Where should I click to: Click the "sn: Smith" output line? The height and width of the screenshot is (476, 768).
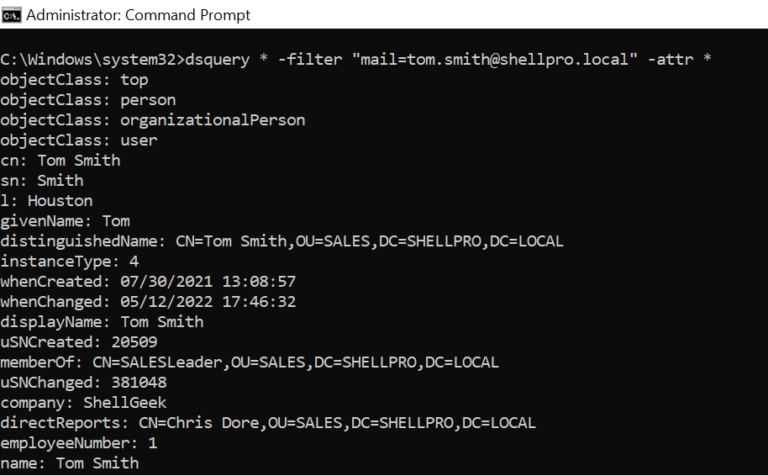pos(42,181)
